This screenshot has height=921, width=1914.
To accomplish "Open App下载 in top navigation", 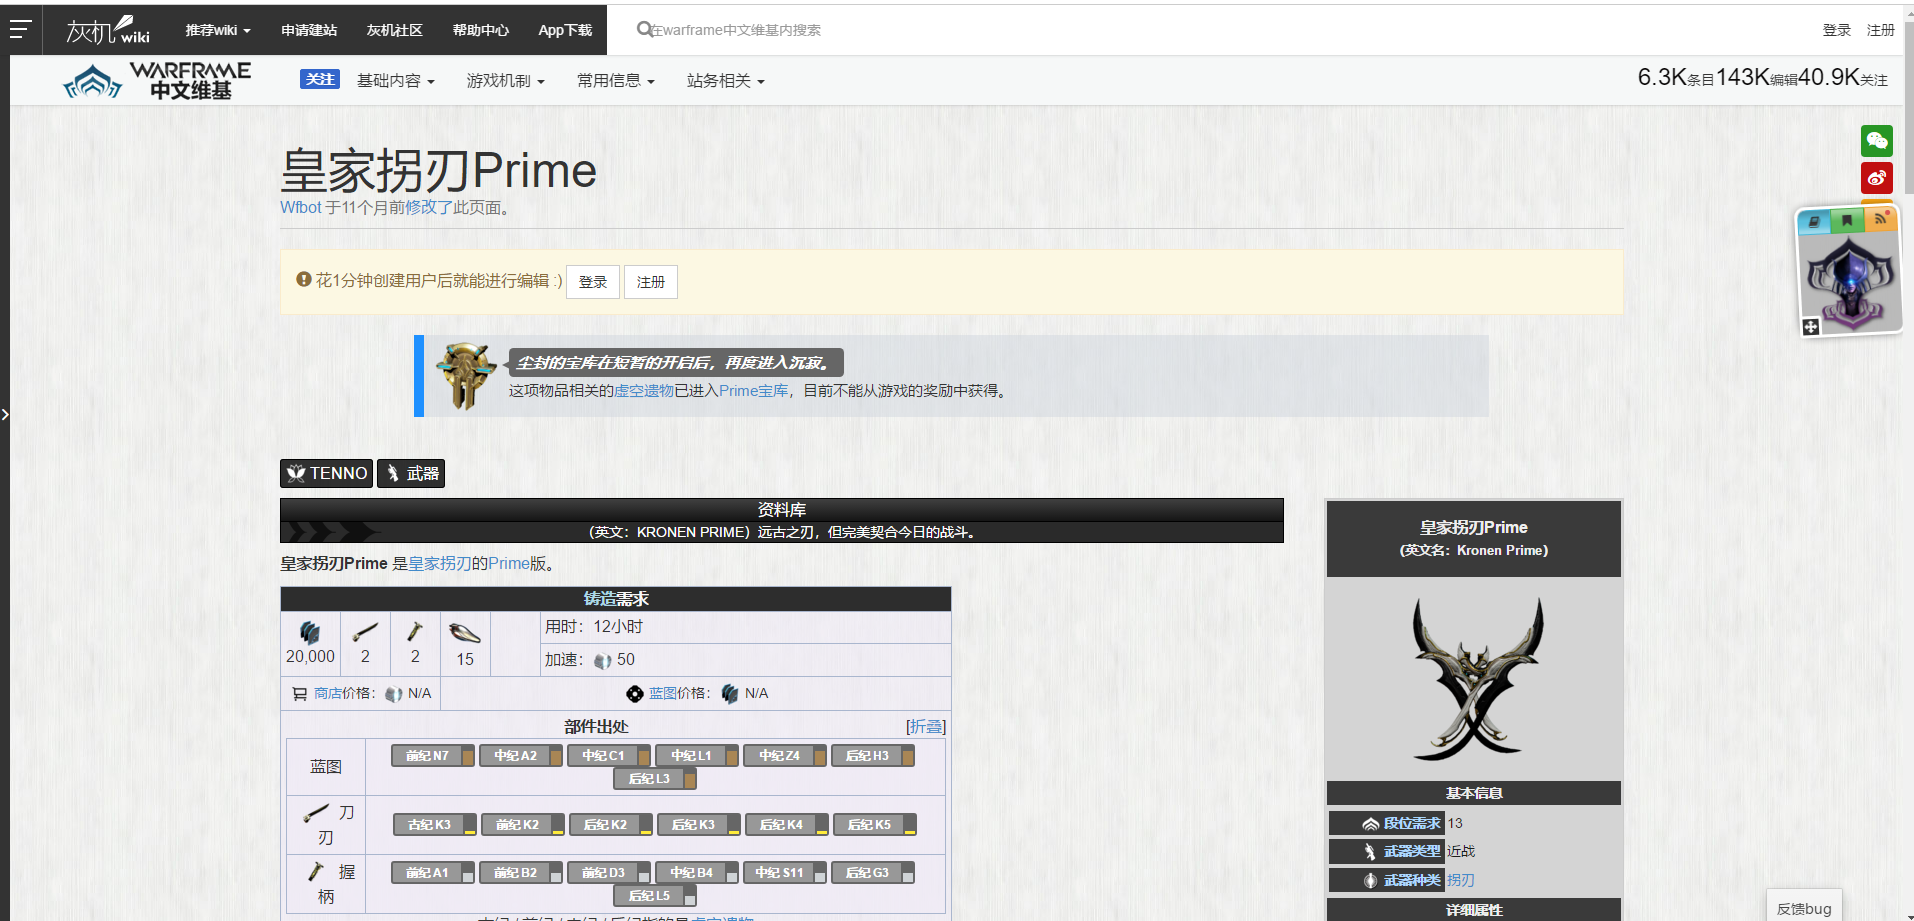I will point(565,30).
